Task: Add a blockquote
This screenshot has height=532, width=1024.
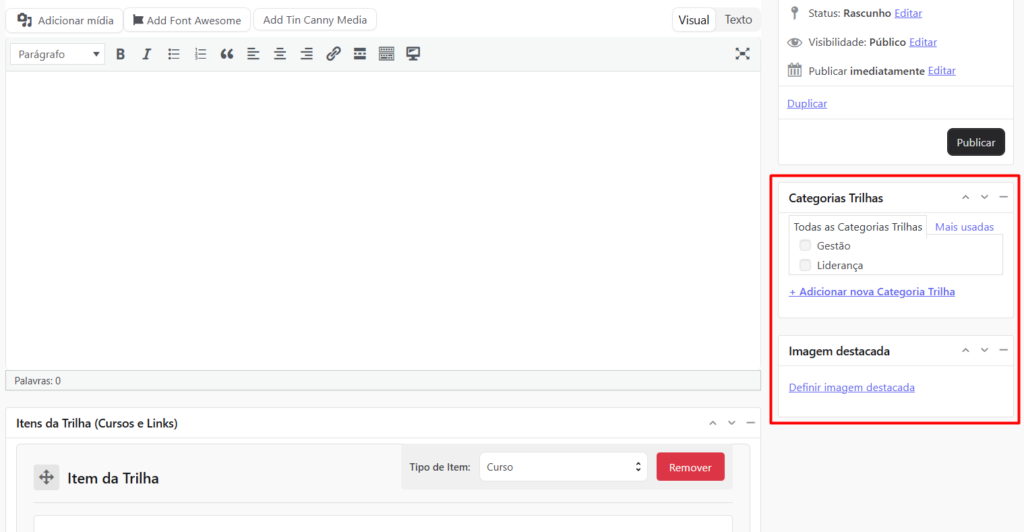Action: (x=227, y=54)
